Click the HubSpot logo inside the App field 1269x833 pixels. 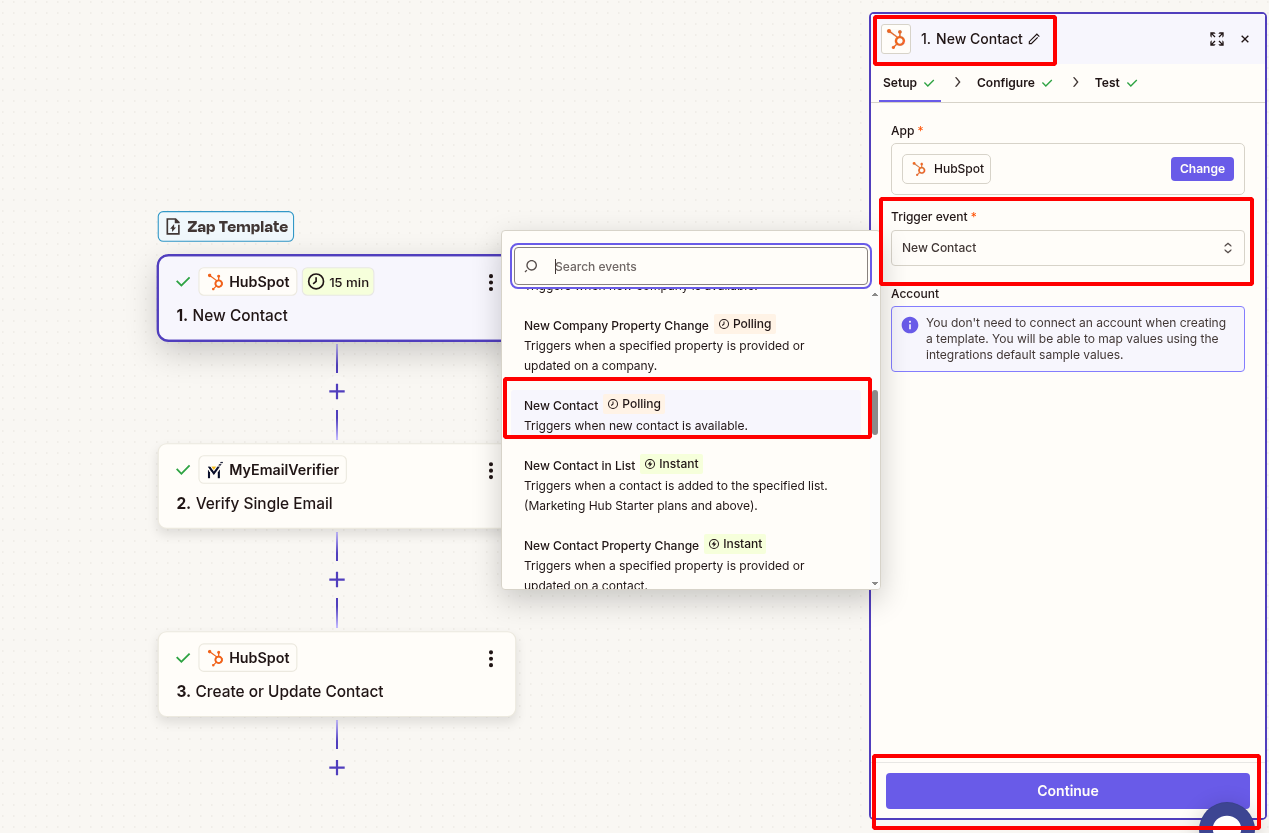pyautogui.click(x=922, y=168)
